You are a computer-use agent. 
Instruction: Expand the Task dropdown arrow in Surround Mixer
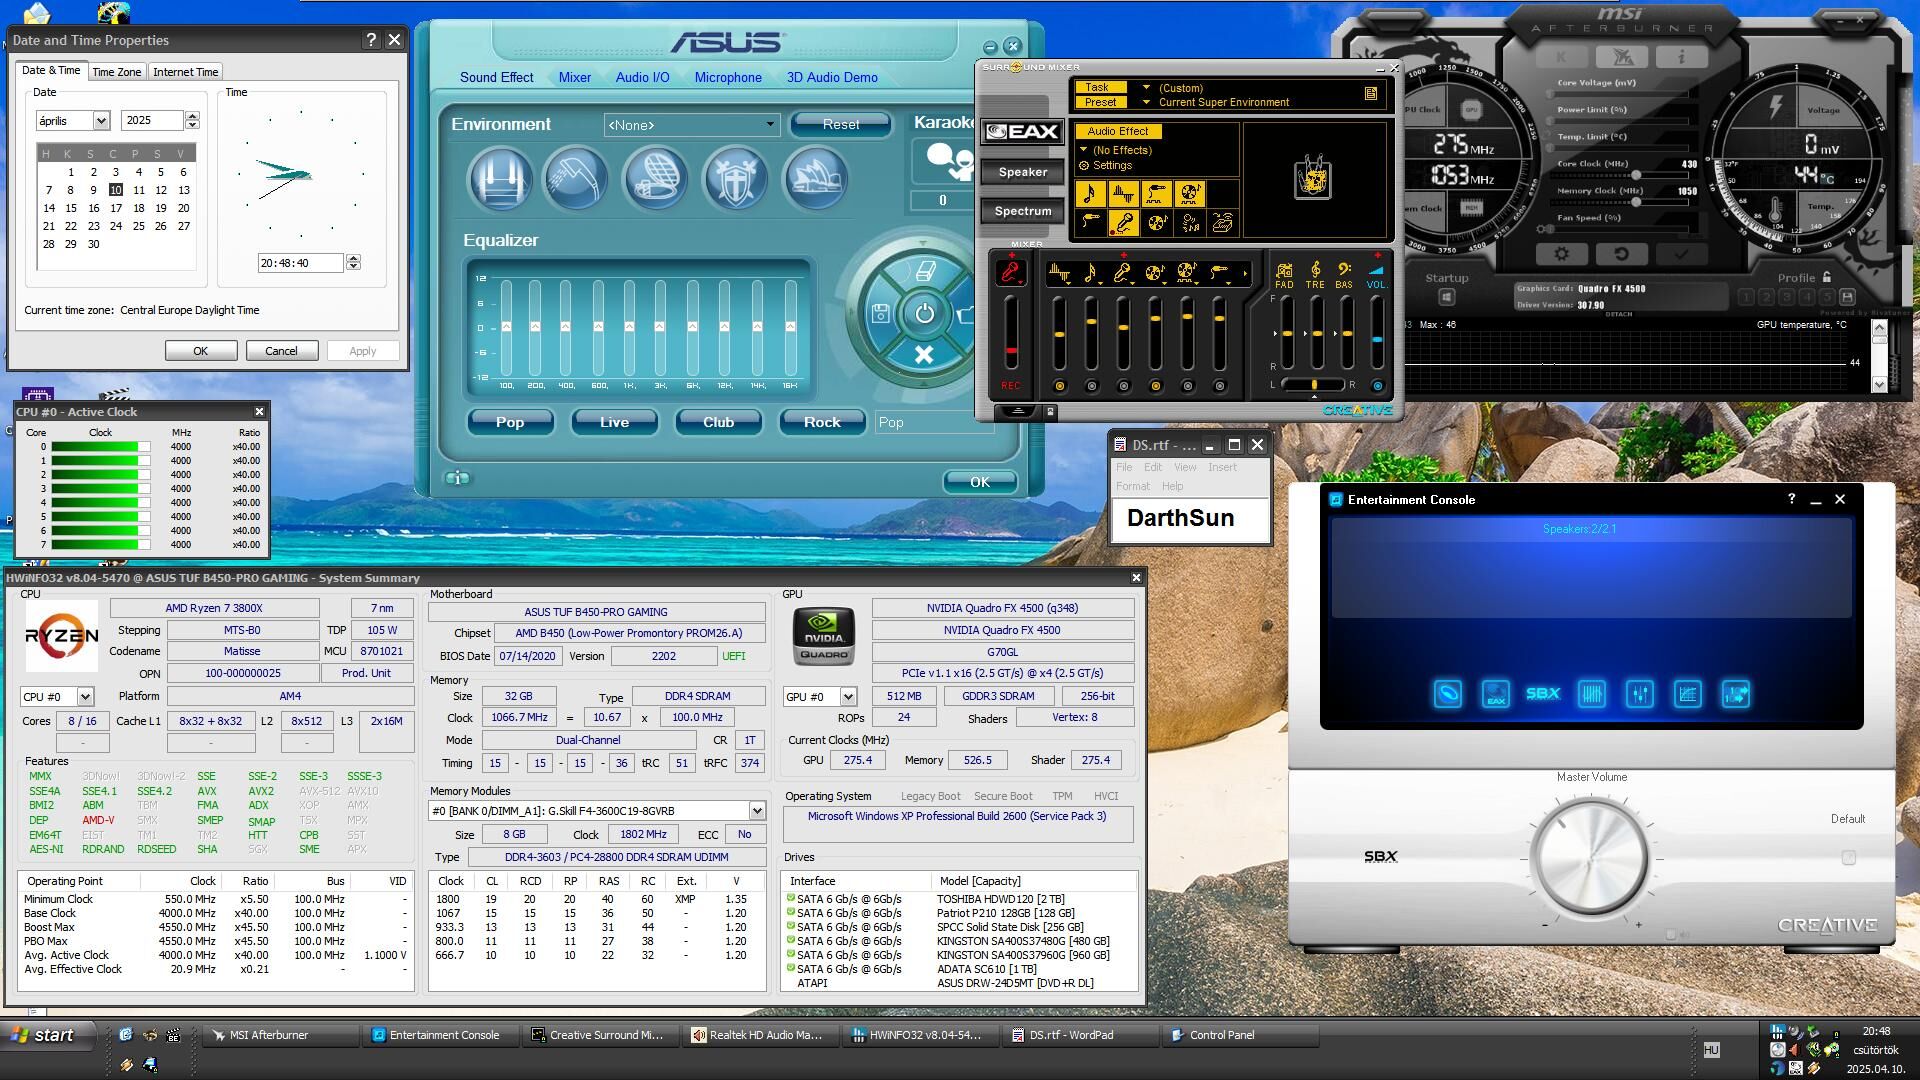tap(1146, 87)
